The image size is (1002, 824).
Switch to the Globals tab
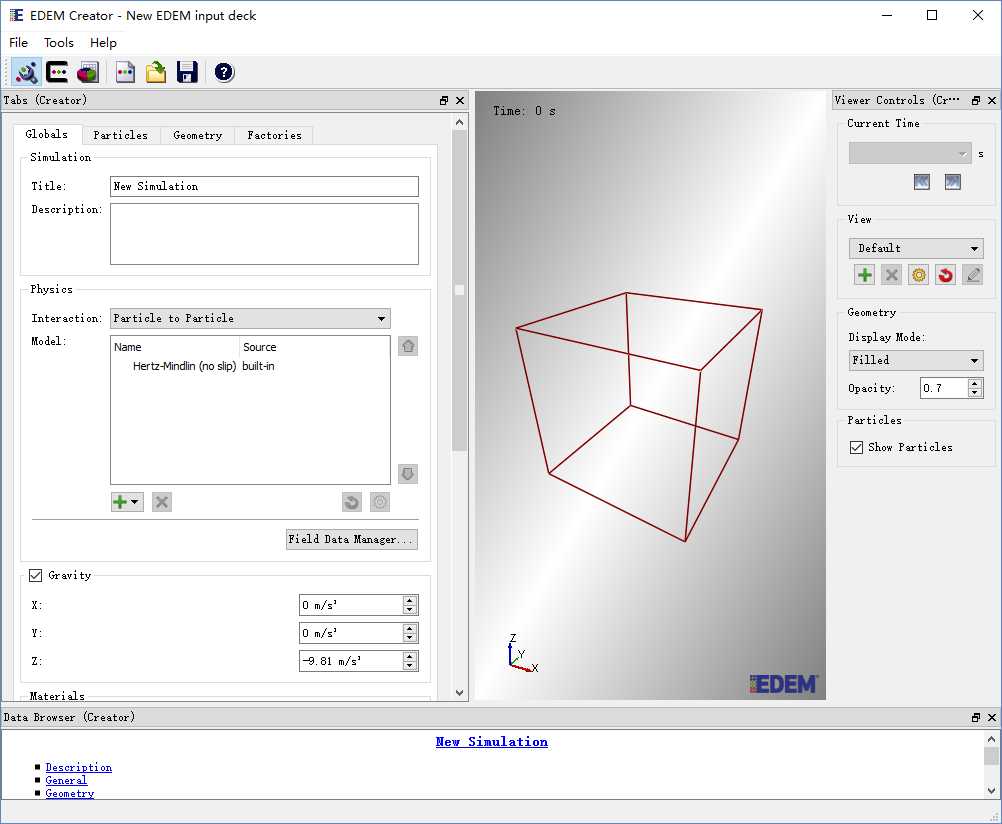pyautogui.click(x=47, y=134)
